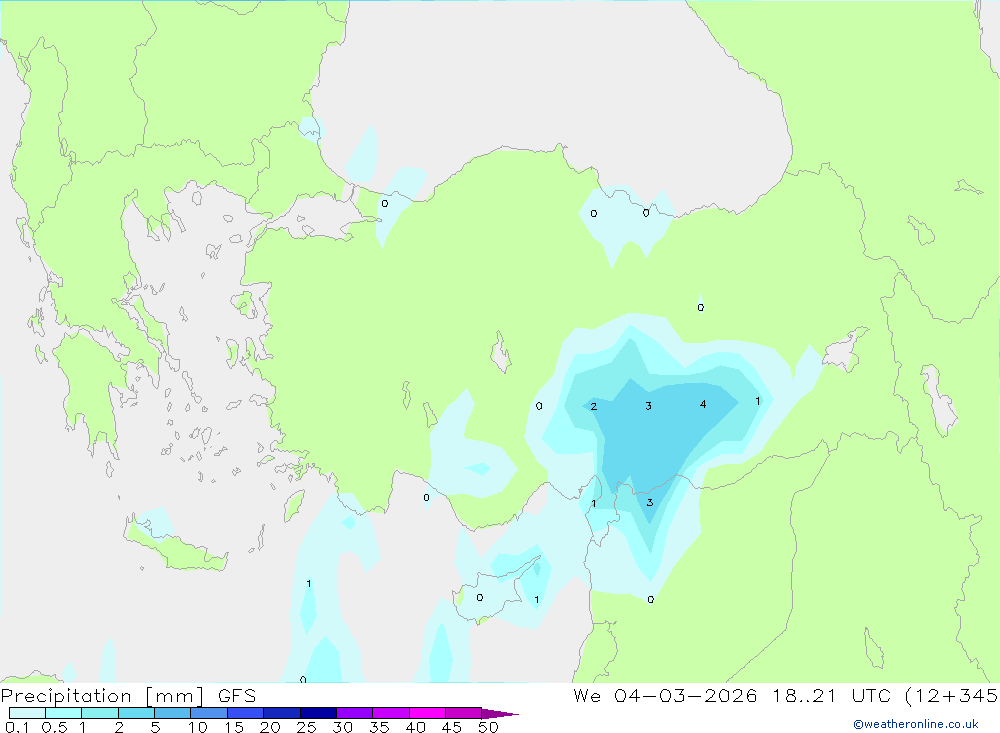Viewport: 1000px width, 733px height.
Task: Click the legend scale label '25'
Action: point(307,727)
